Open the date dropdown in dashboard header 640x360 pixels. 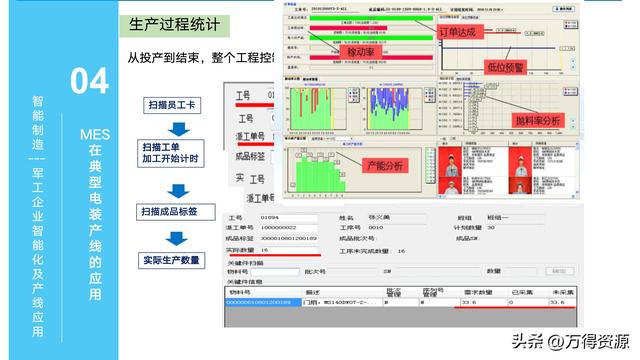489,9
